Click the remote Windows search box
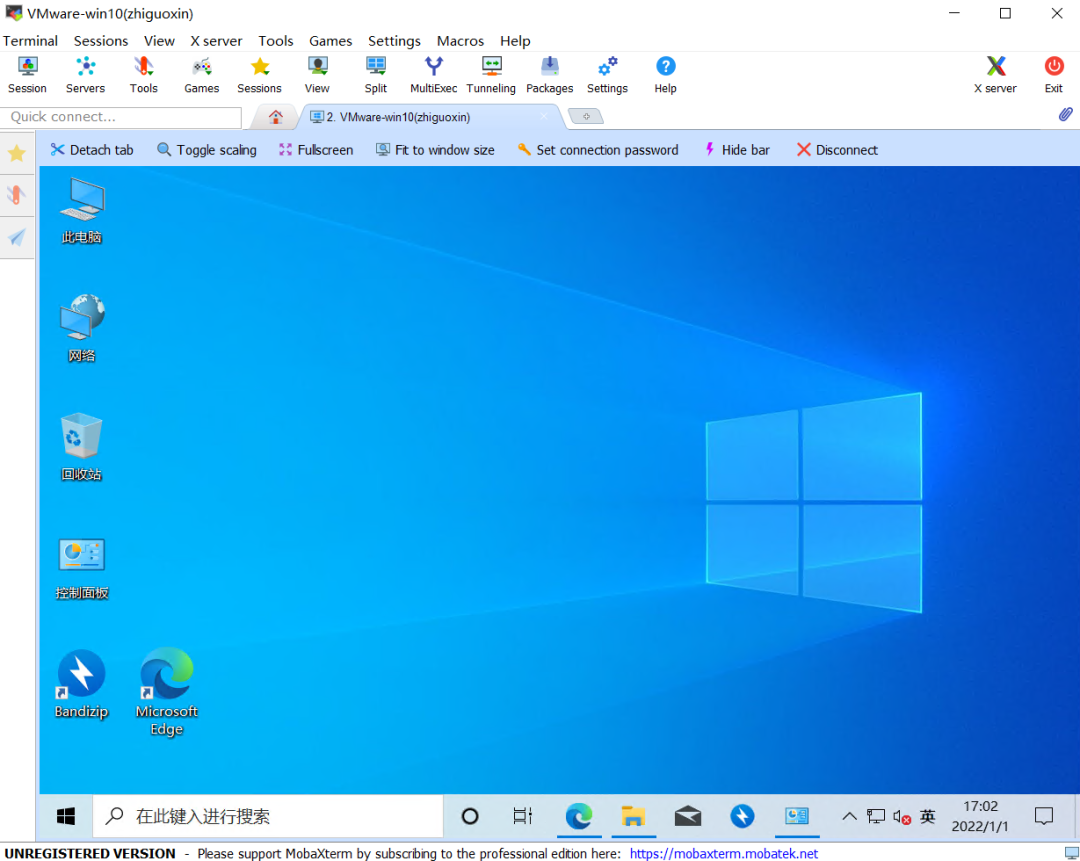1080x861 pixels. click(268, 816)
